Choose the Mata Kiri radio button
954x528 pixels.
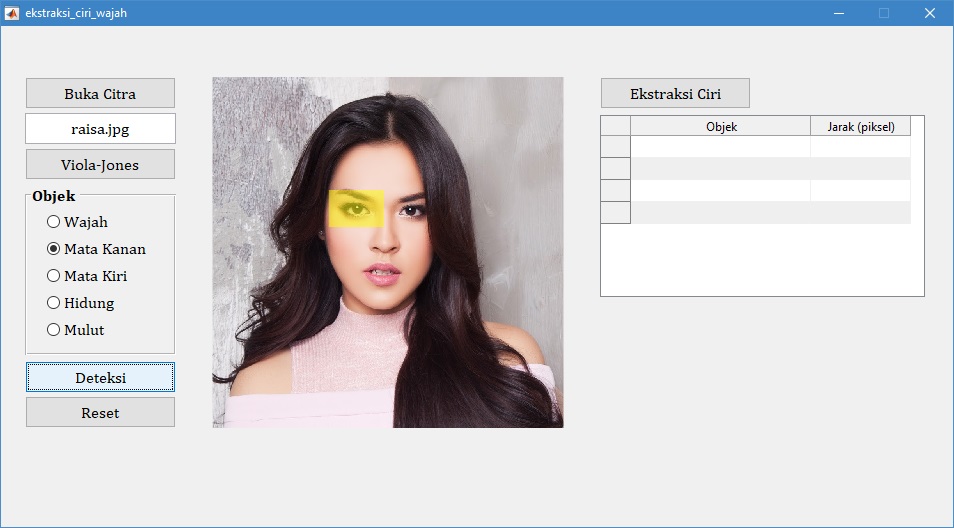point(87,276)
